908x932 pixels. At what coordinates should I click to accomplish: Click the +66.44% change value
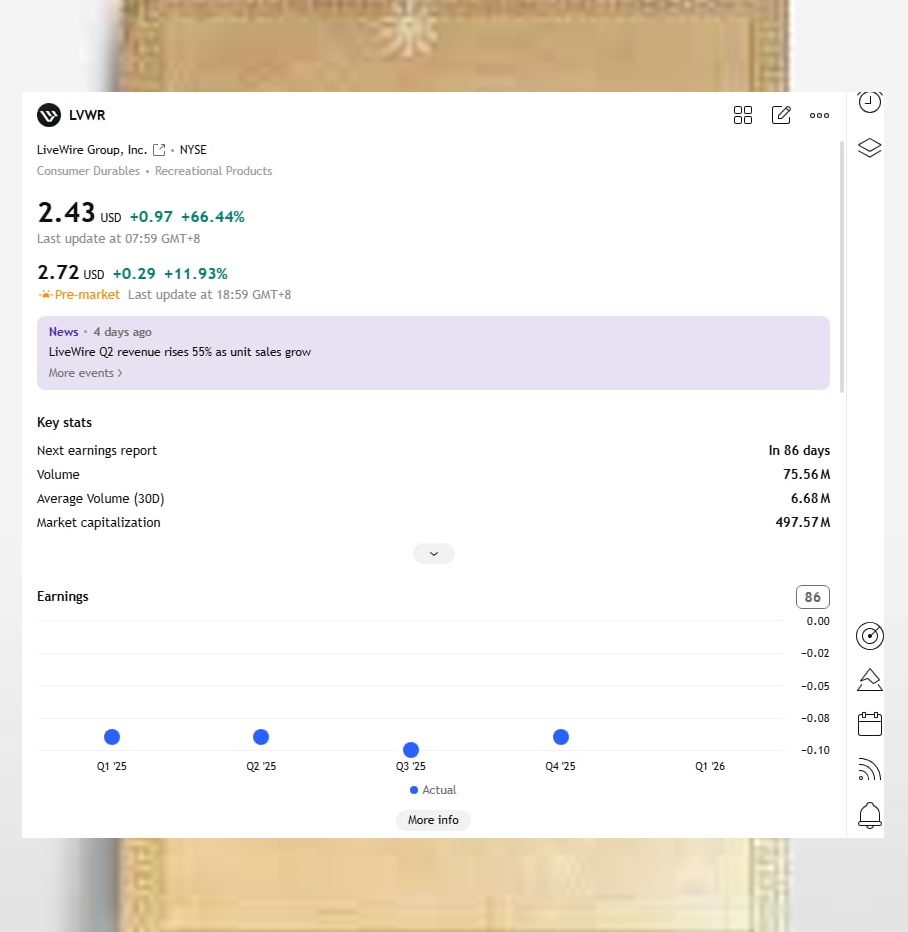click(x=213, y=217)
